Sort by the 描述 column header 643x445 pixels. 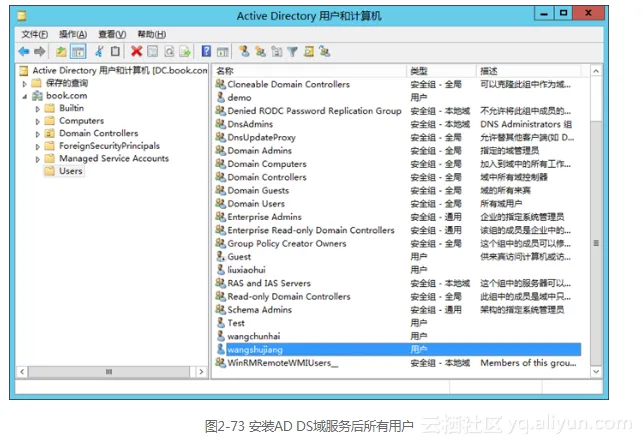[x=529, y=71]
